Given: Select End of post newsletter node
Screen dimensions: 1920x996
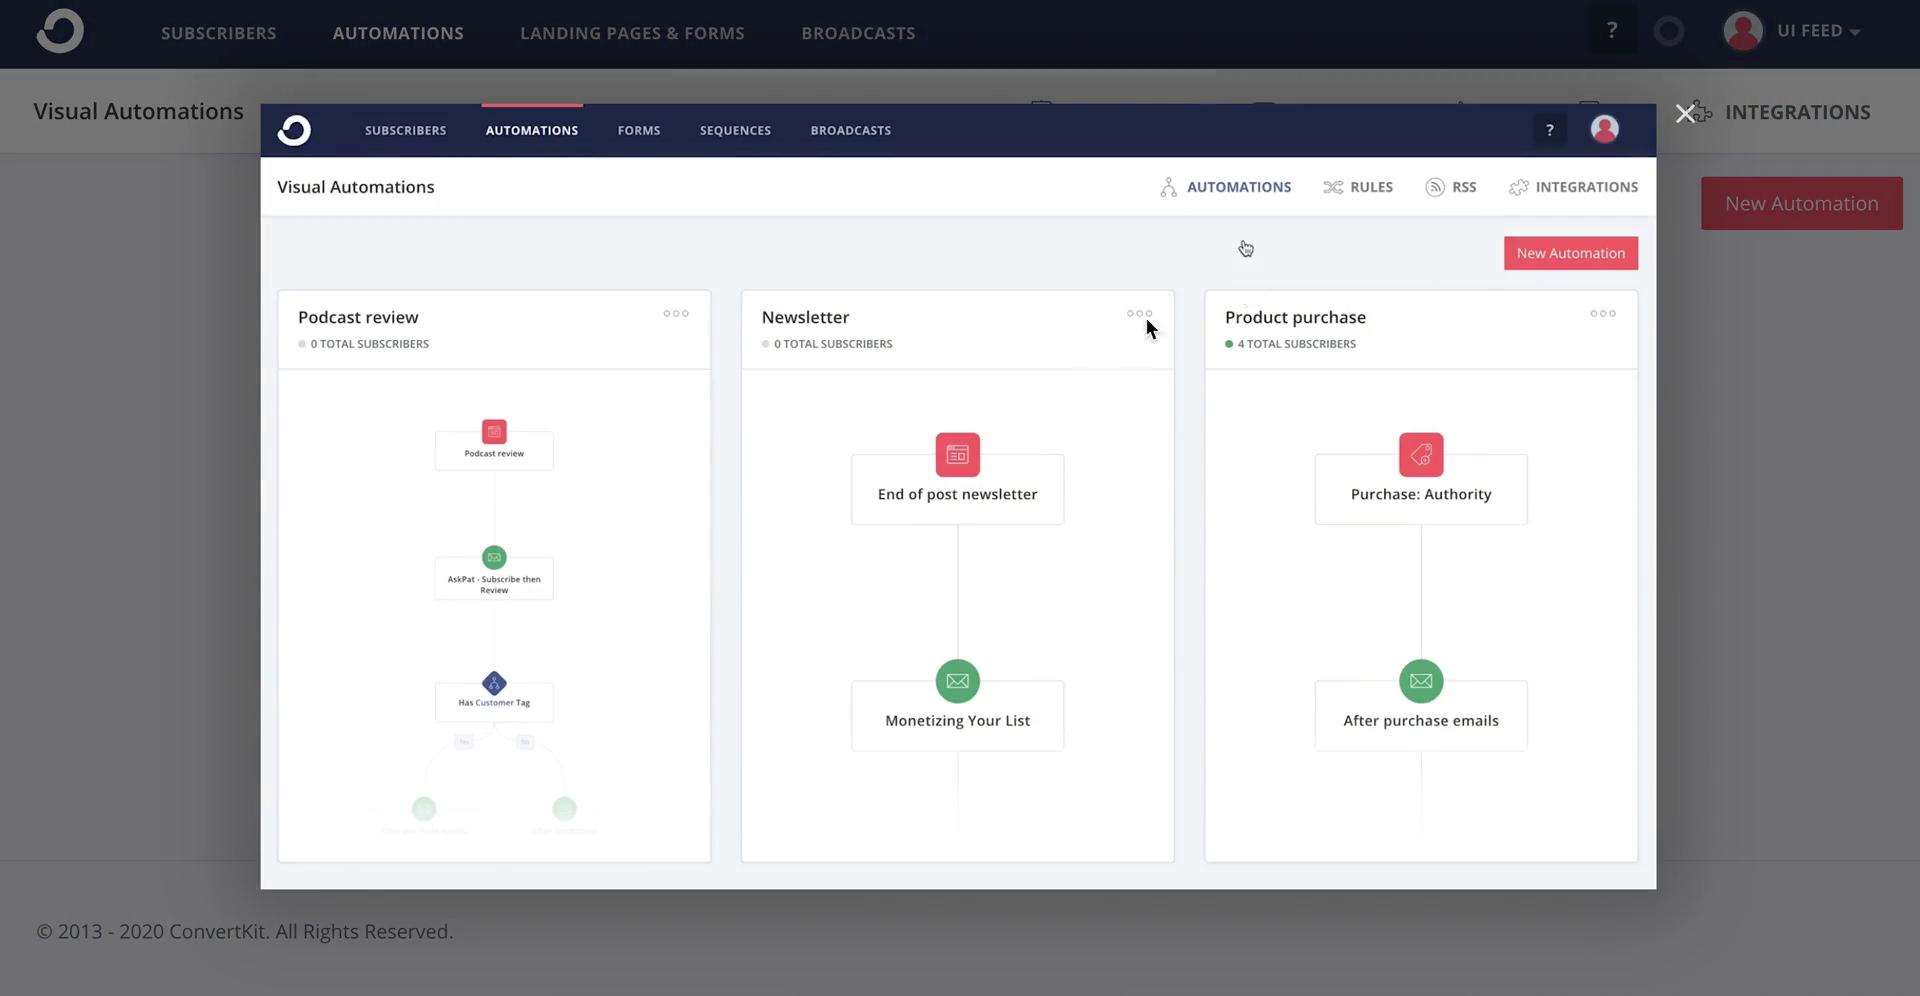Looking at the screenshot, I should tap(957, 489).
